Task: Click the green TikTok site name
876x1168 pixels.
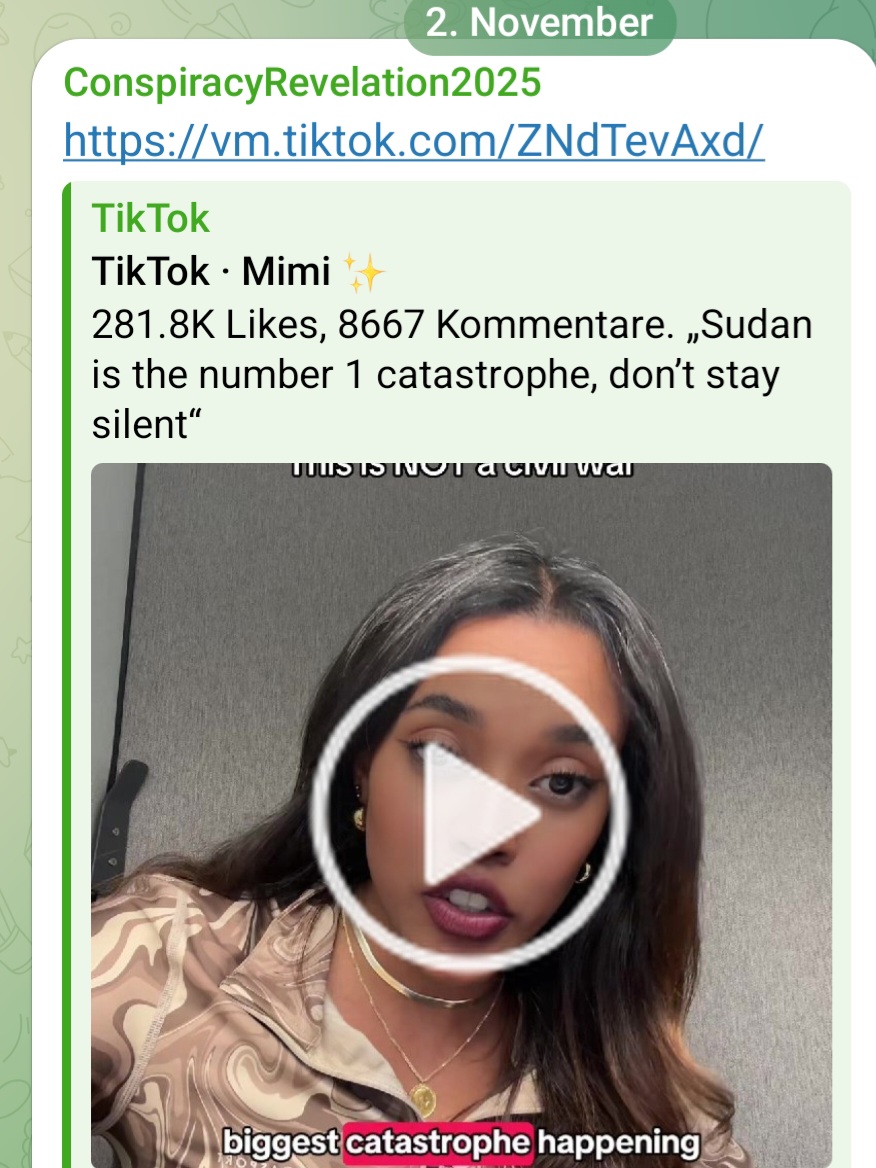Action: [x=150, y=218]
